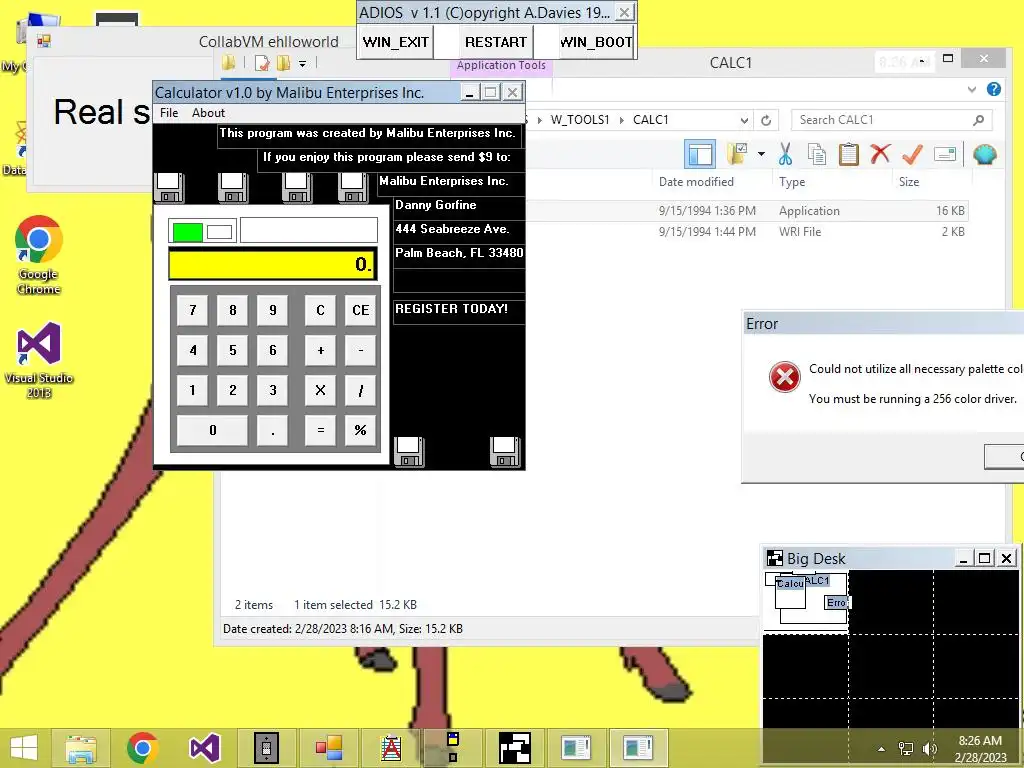Select the Application Tools ribbon tab

tap(501, 65)
